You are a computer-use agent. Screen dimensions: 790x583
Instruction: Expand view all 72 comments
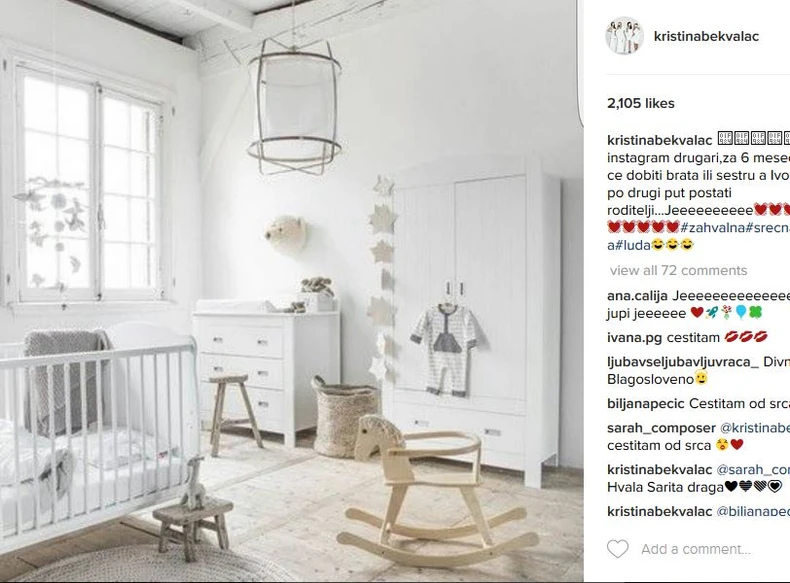click(678, 271)
